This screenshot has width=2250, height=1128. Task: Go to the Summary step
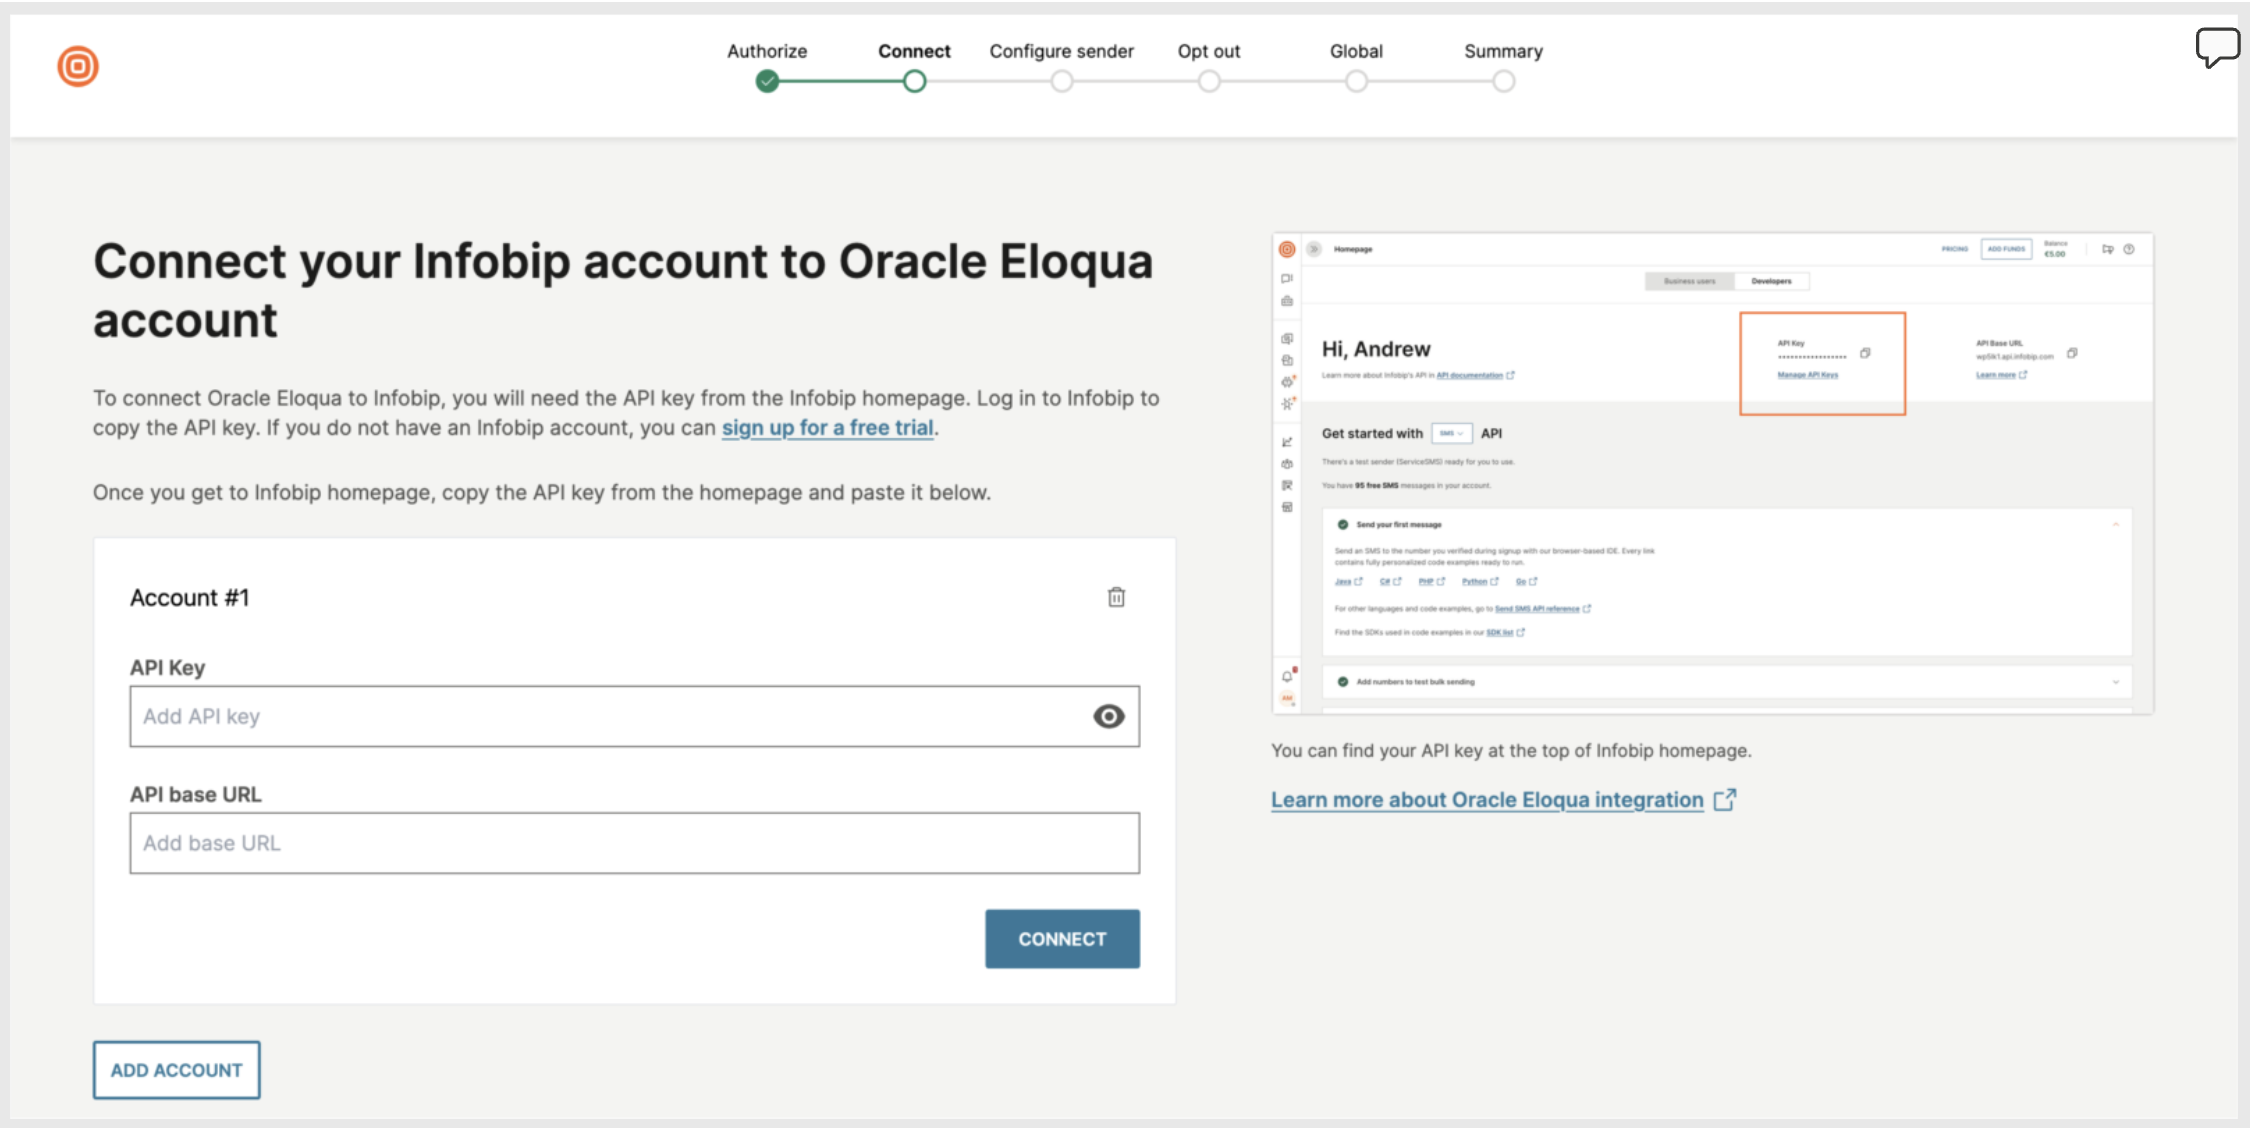[x=1503, y=51]
